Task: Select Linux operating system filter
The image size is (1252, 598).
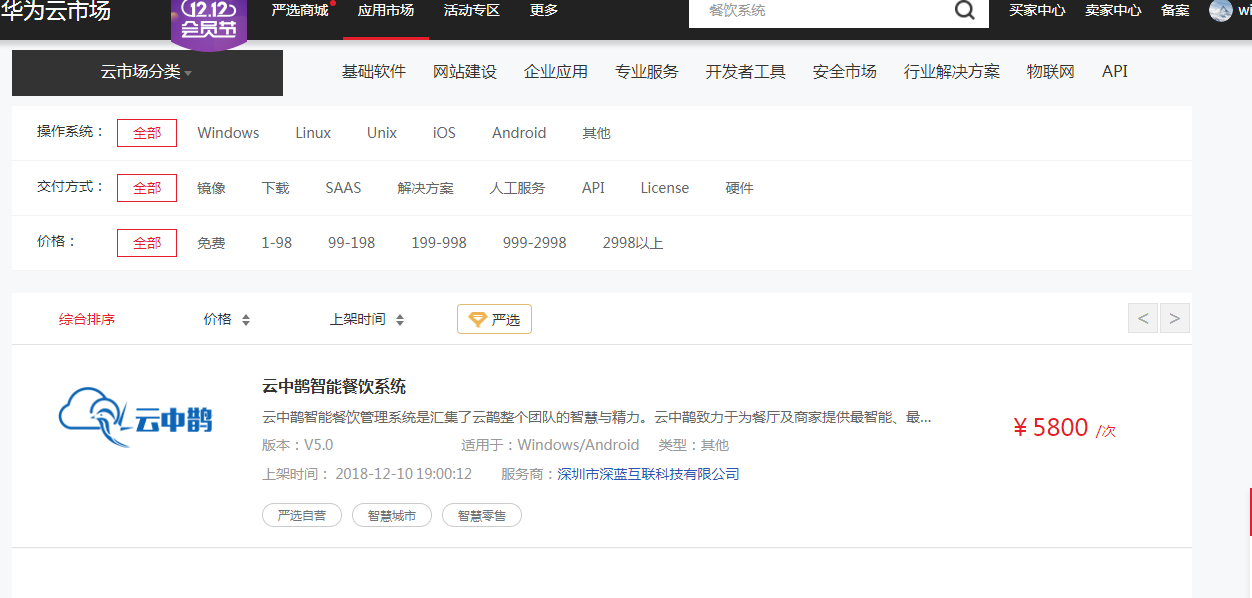Action: pyautogui.click(x=313, y=133)
